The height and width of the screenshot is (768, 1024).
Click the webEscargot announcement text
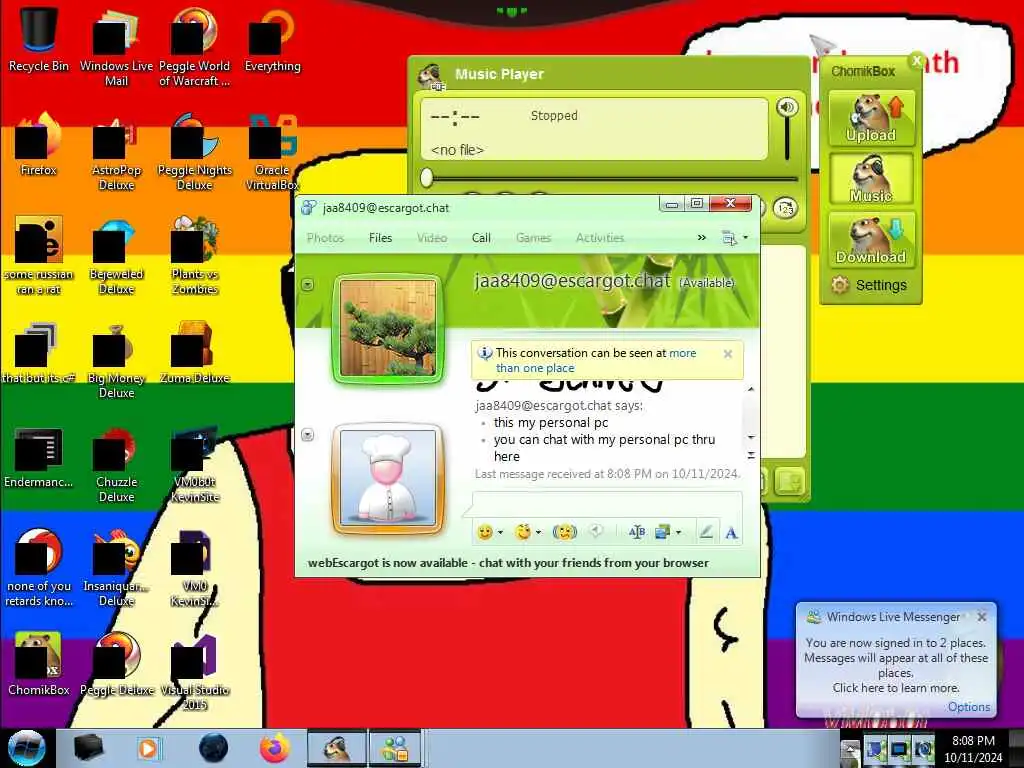tap(508, 563)
